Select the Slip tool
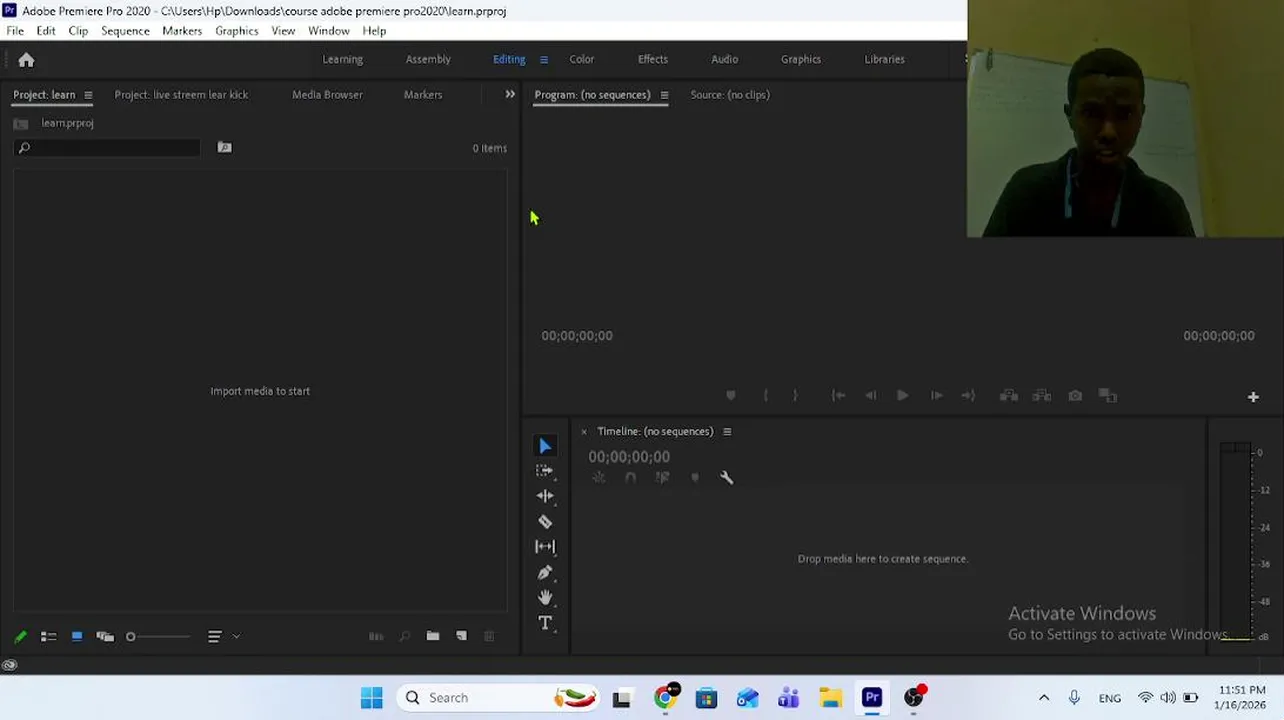The image size is (1284, 720). tap(545, 547)
